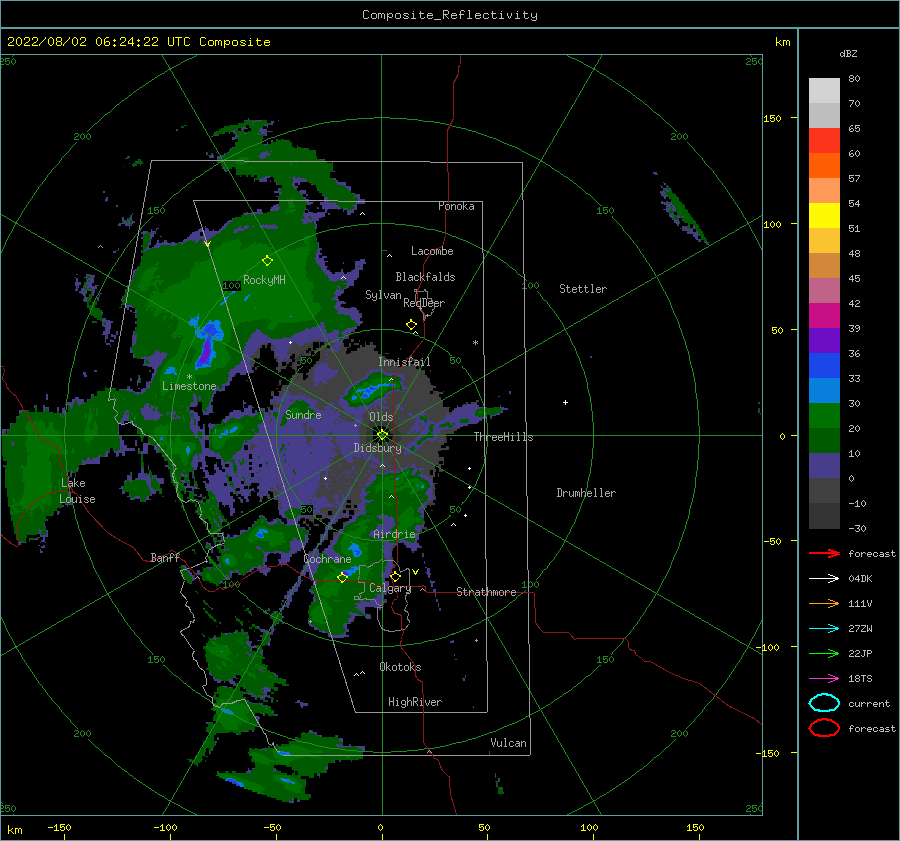Viewport: 900px width, 841px height.
Task: Click the Vulcan city label
Action: [508, 743]
